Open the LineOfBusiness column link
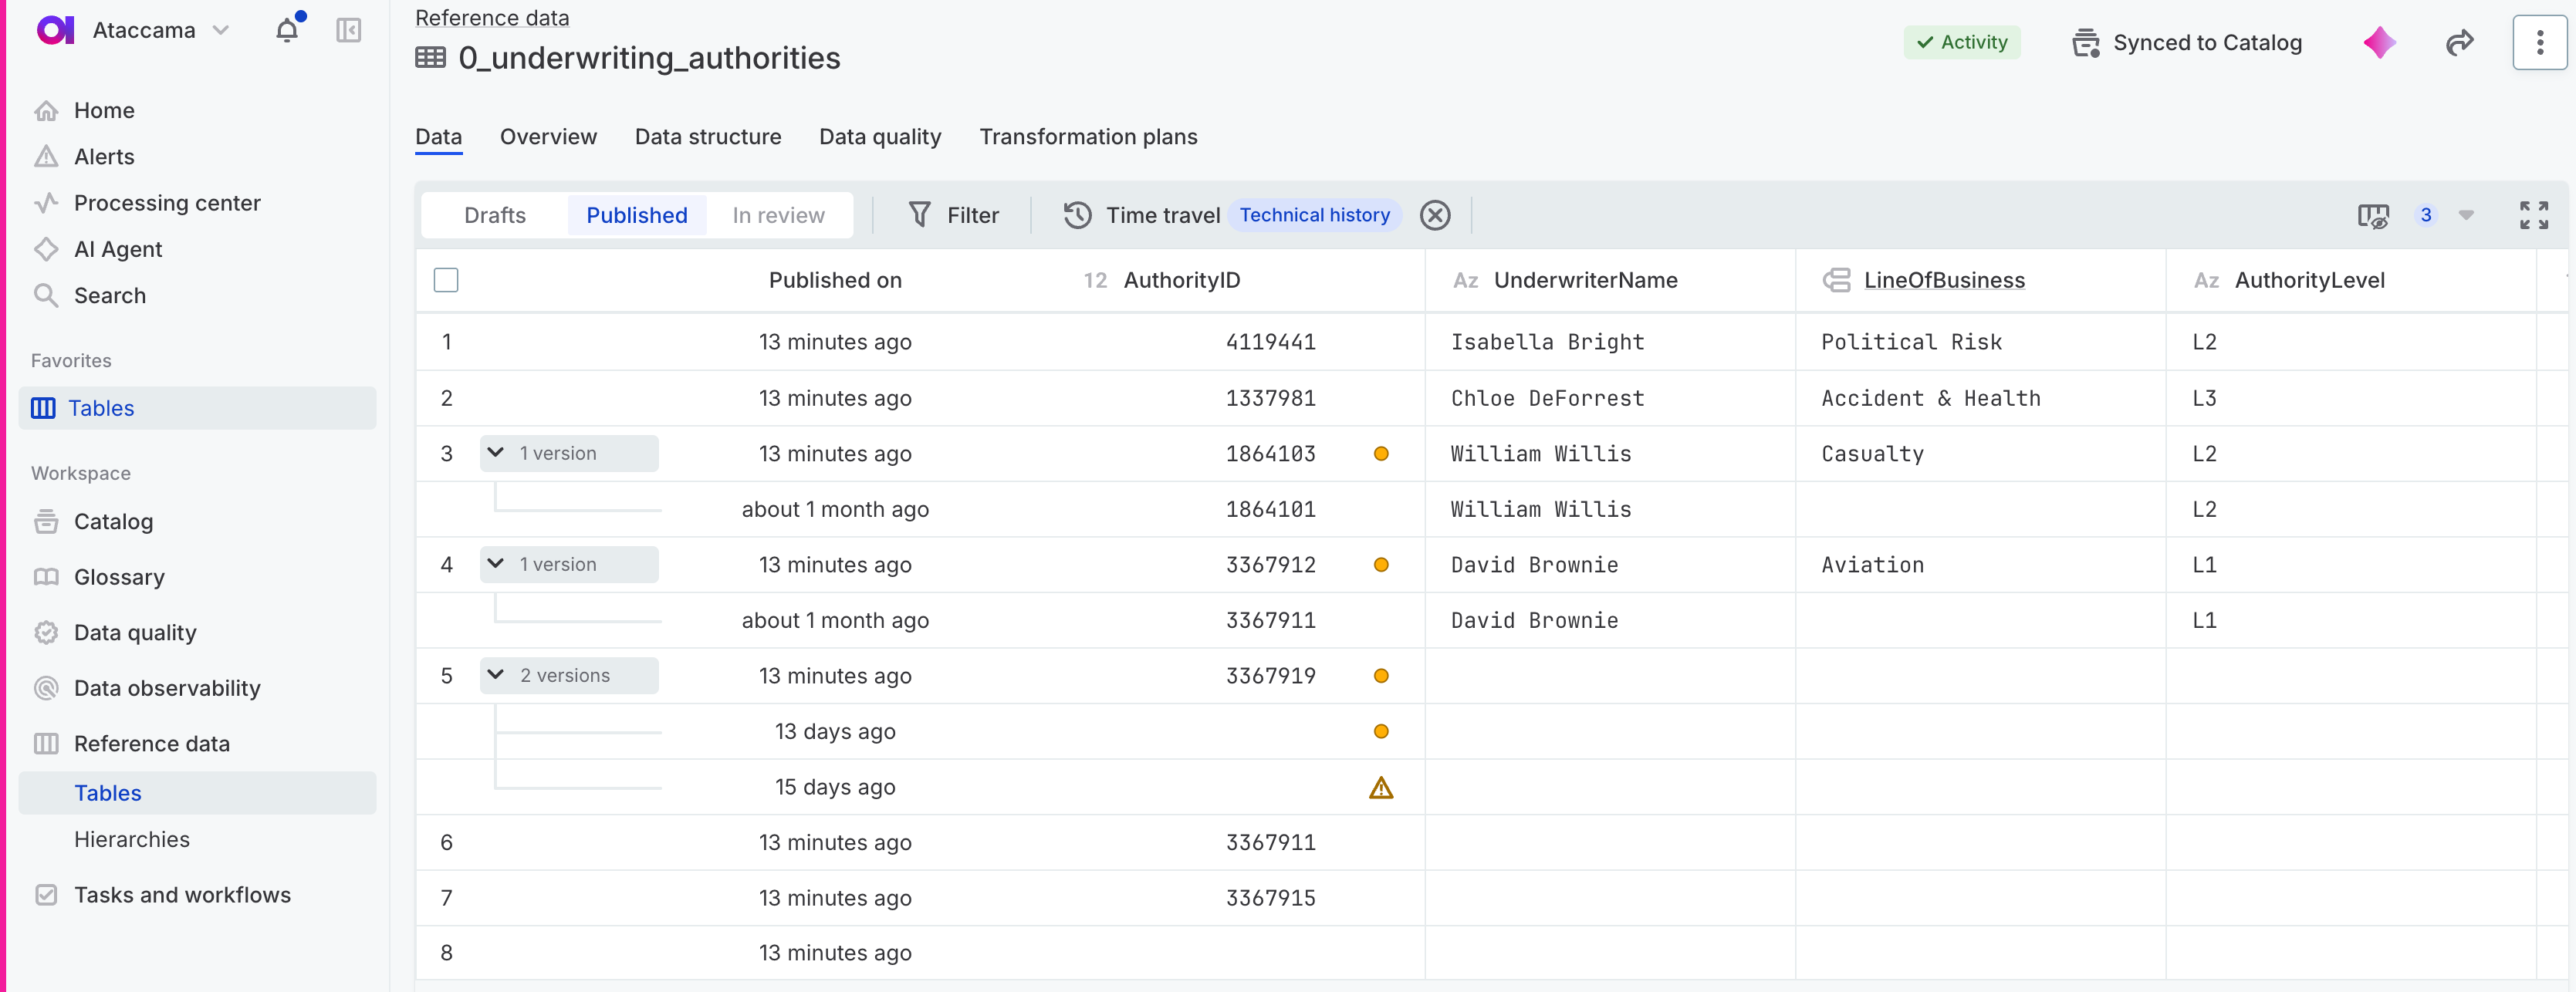2576x992 pixels. point(1944,280)
